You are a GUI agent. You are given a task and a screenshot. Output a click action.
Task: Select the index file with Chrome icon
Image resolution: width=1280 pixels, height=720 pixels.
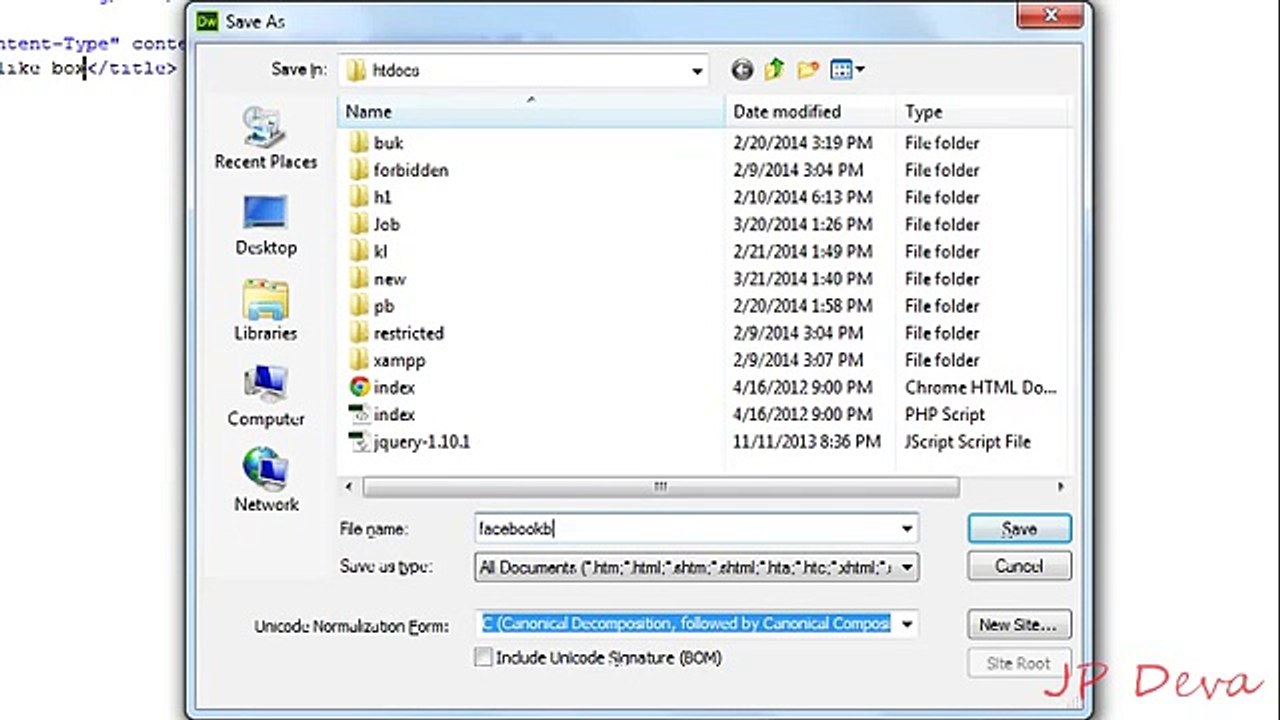(359, 387)
